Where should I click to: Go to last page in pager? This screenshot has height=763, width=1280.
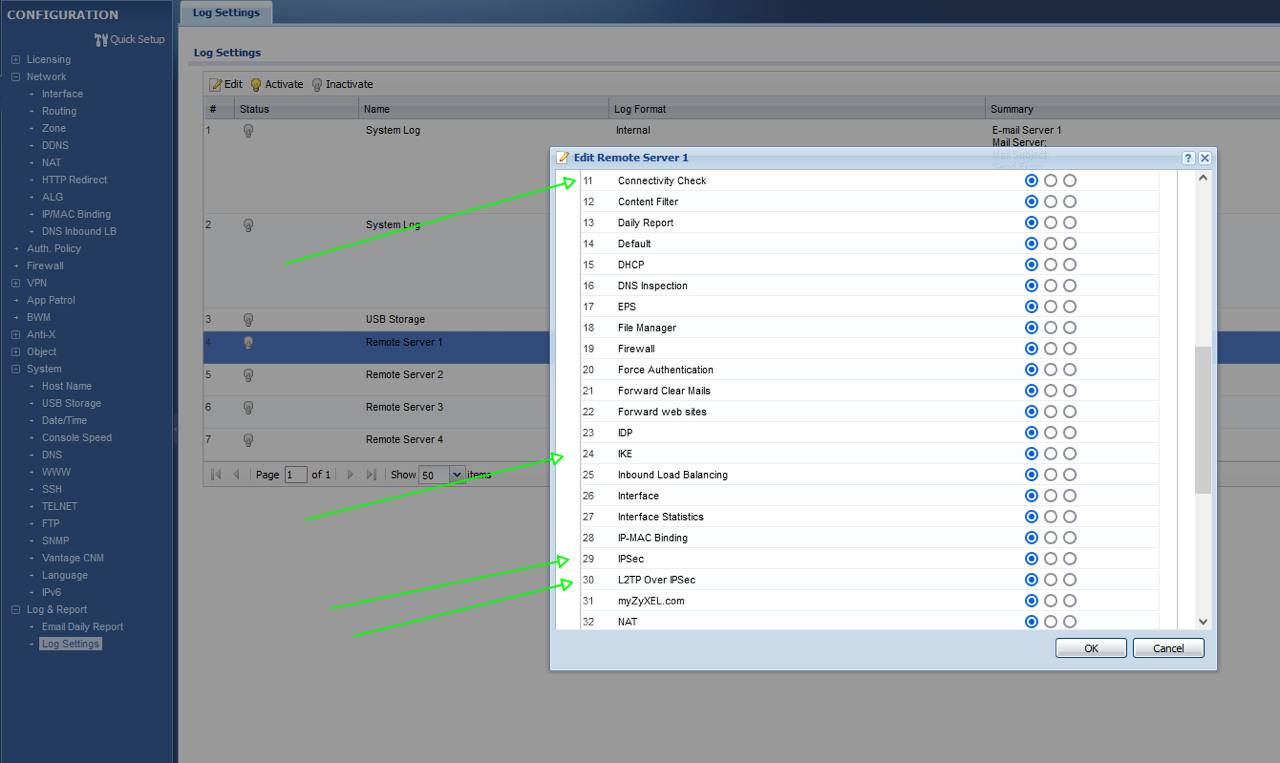point(371,475)
